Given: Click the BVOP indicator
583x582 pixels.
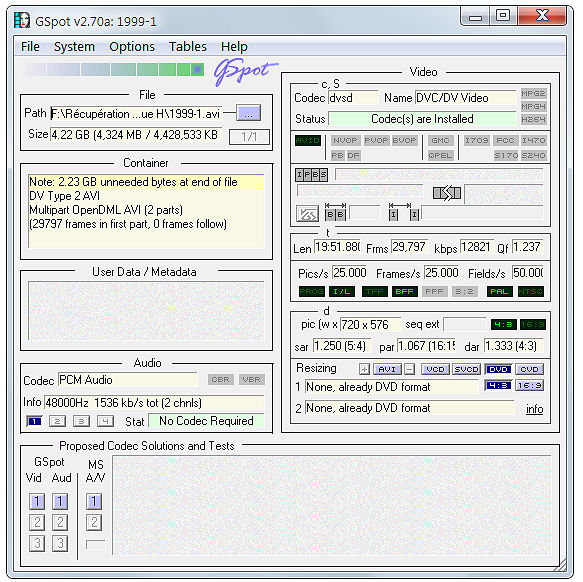Looking at the screenshot, I should tap(404, 140).
